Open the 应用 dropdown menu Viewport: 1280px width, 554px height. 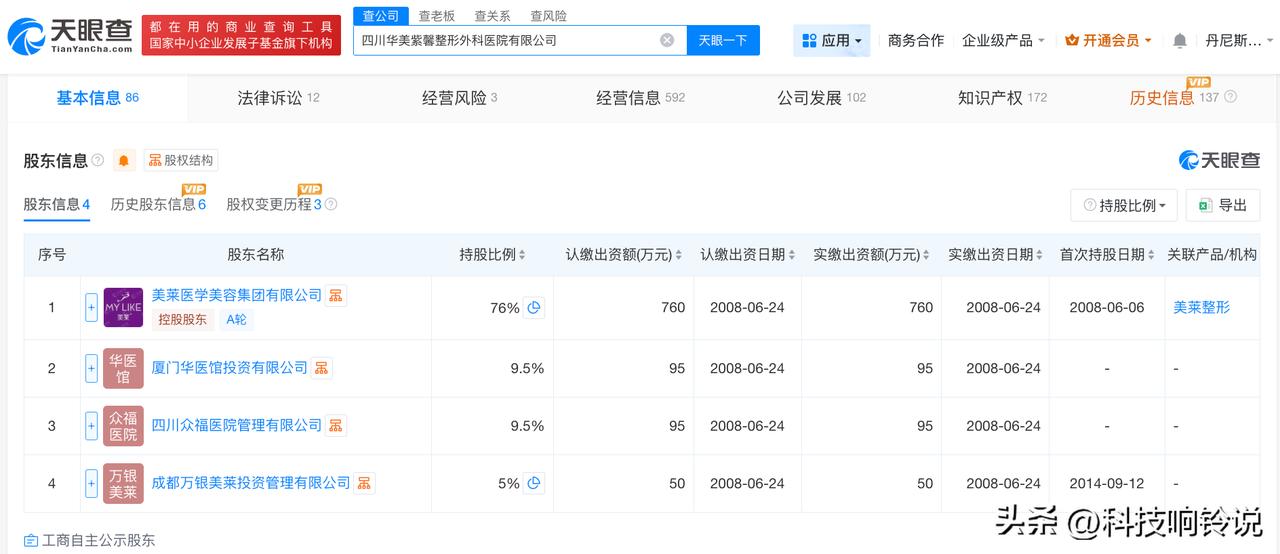pos(832,40)
